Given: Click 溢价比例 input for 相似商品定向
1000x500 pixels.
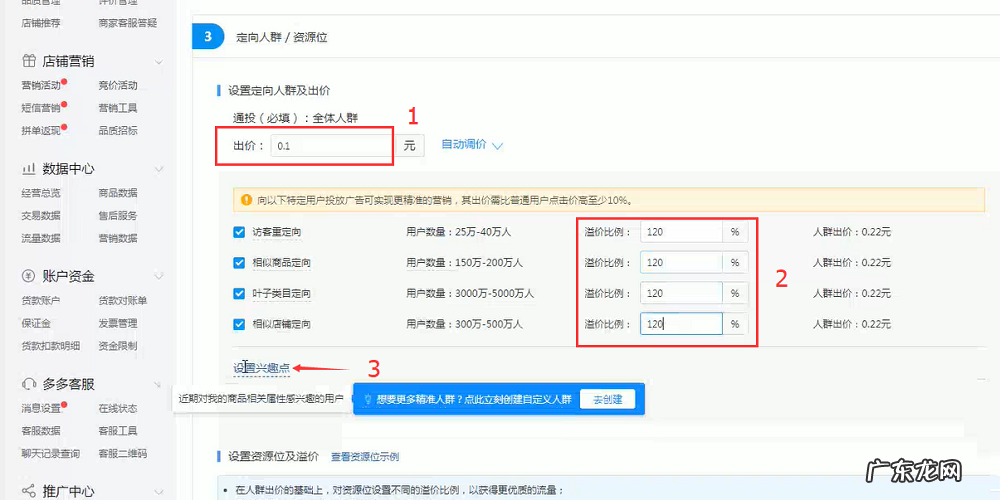Looking at the screenshot, I should [x=681, y=263].
